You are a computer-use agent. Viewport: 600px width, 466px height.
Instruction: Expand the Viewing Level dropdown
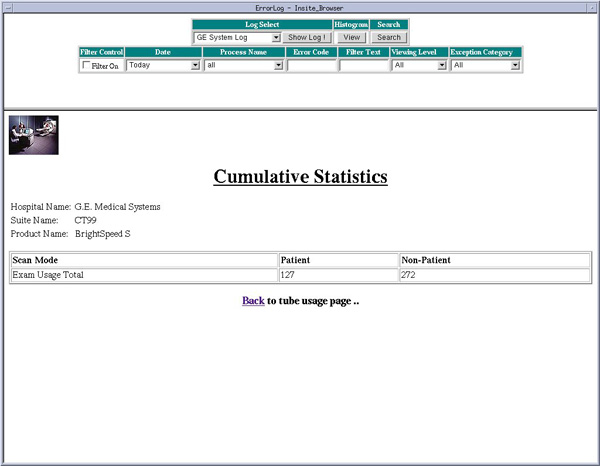(x=419, y=66)
